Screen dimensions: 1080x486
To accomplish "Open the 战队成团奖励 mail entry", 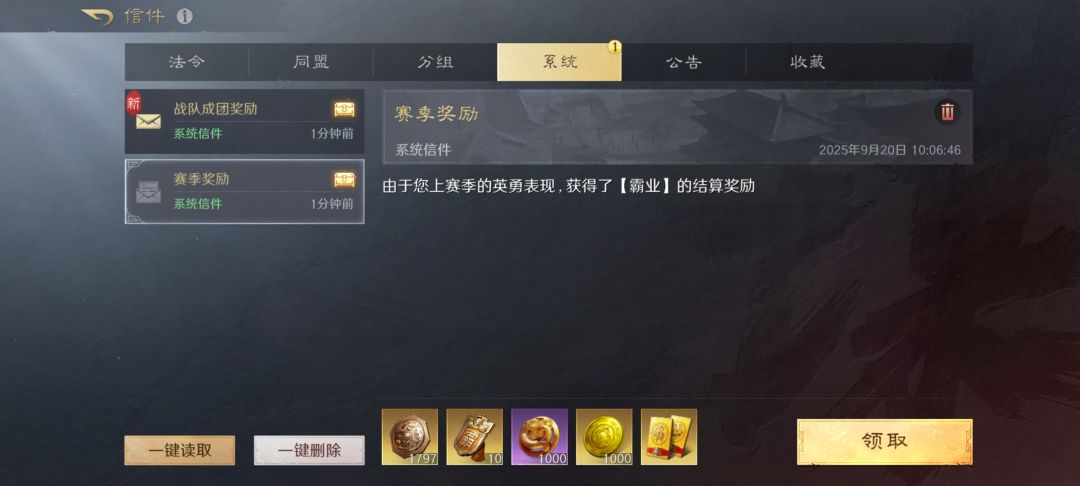I will pyautogui.click(x=245, y=121).
